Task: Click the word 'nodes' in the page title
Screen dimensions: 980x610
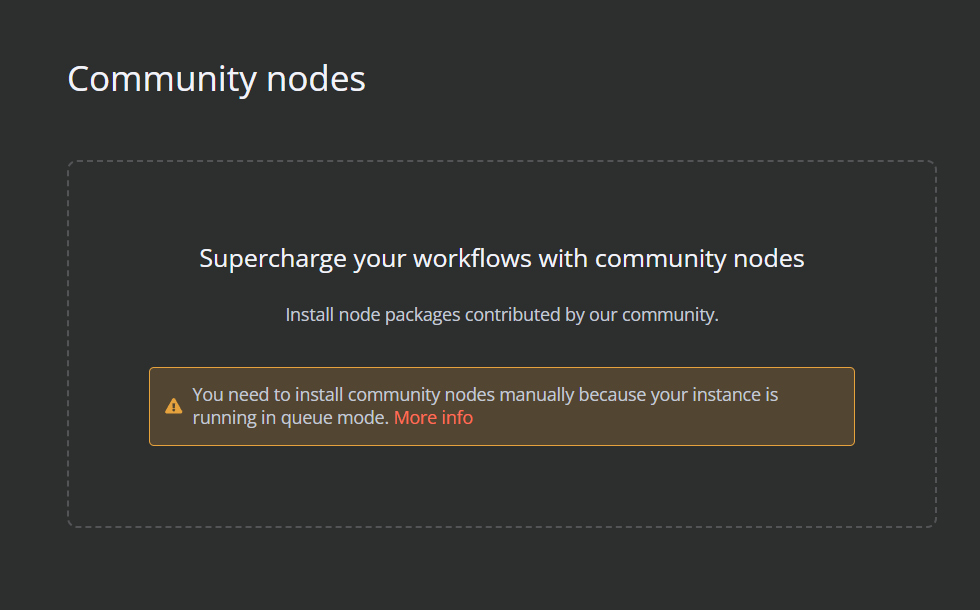Action: [316, 79]
